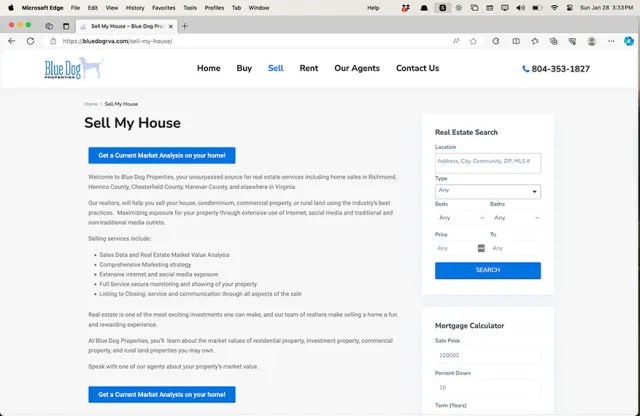The height and width of the screenshot is (416, 640).
Task: Open Our Agents navigation link
Action: 357,68
